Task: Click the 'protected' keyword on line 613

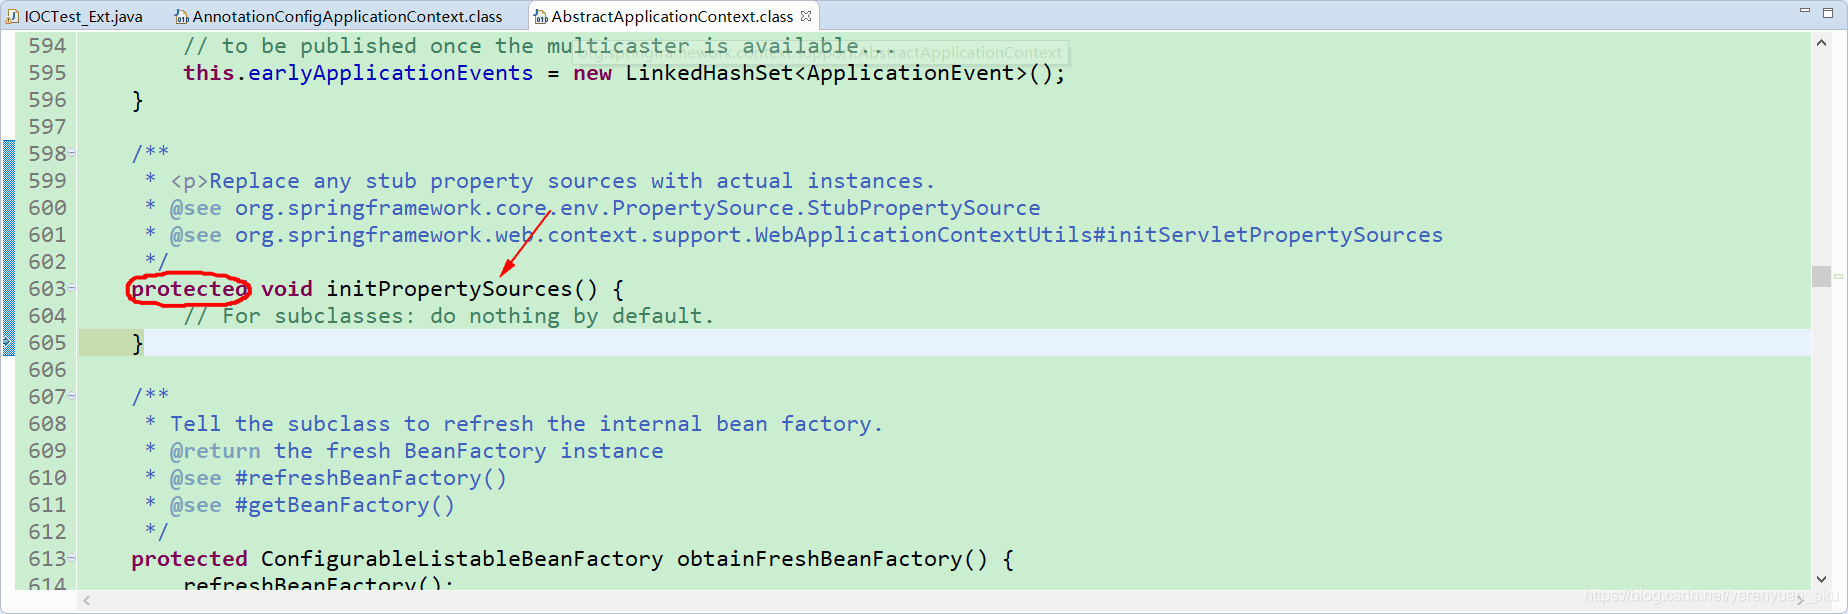Action: [x=189, y=559]
